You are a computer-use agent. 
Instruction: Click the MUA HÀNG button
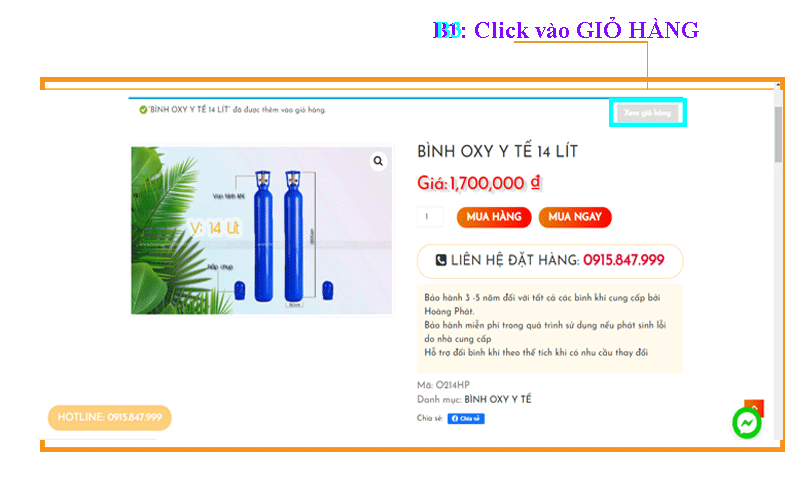[494, 217]
